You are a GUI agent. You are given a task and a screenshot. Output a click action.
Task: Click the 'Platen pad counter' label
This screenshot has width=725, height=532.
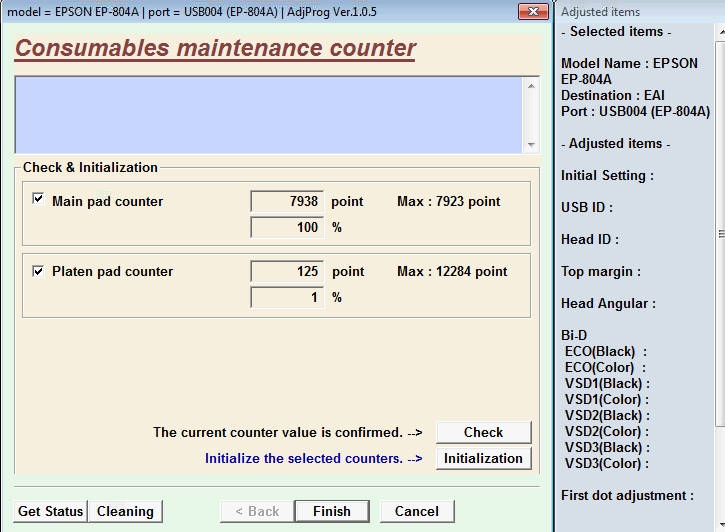coord(112,271)
